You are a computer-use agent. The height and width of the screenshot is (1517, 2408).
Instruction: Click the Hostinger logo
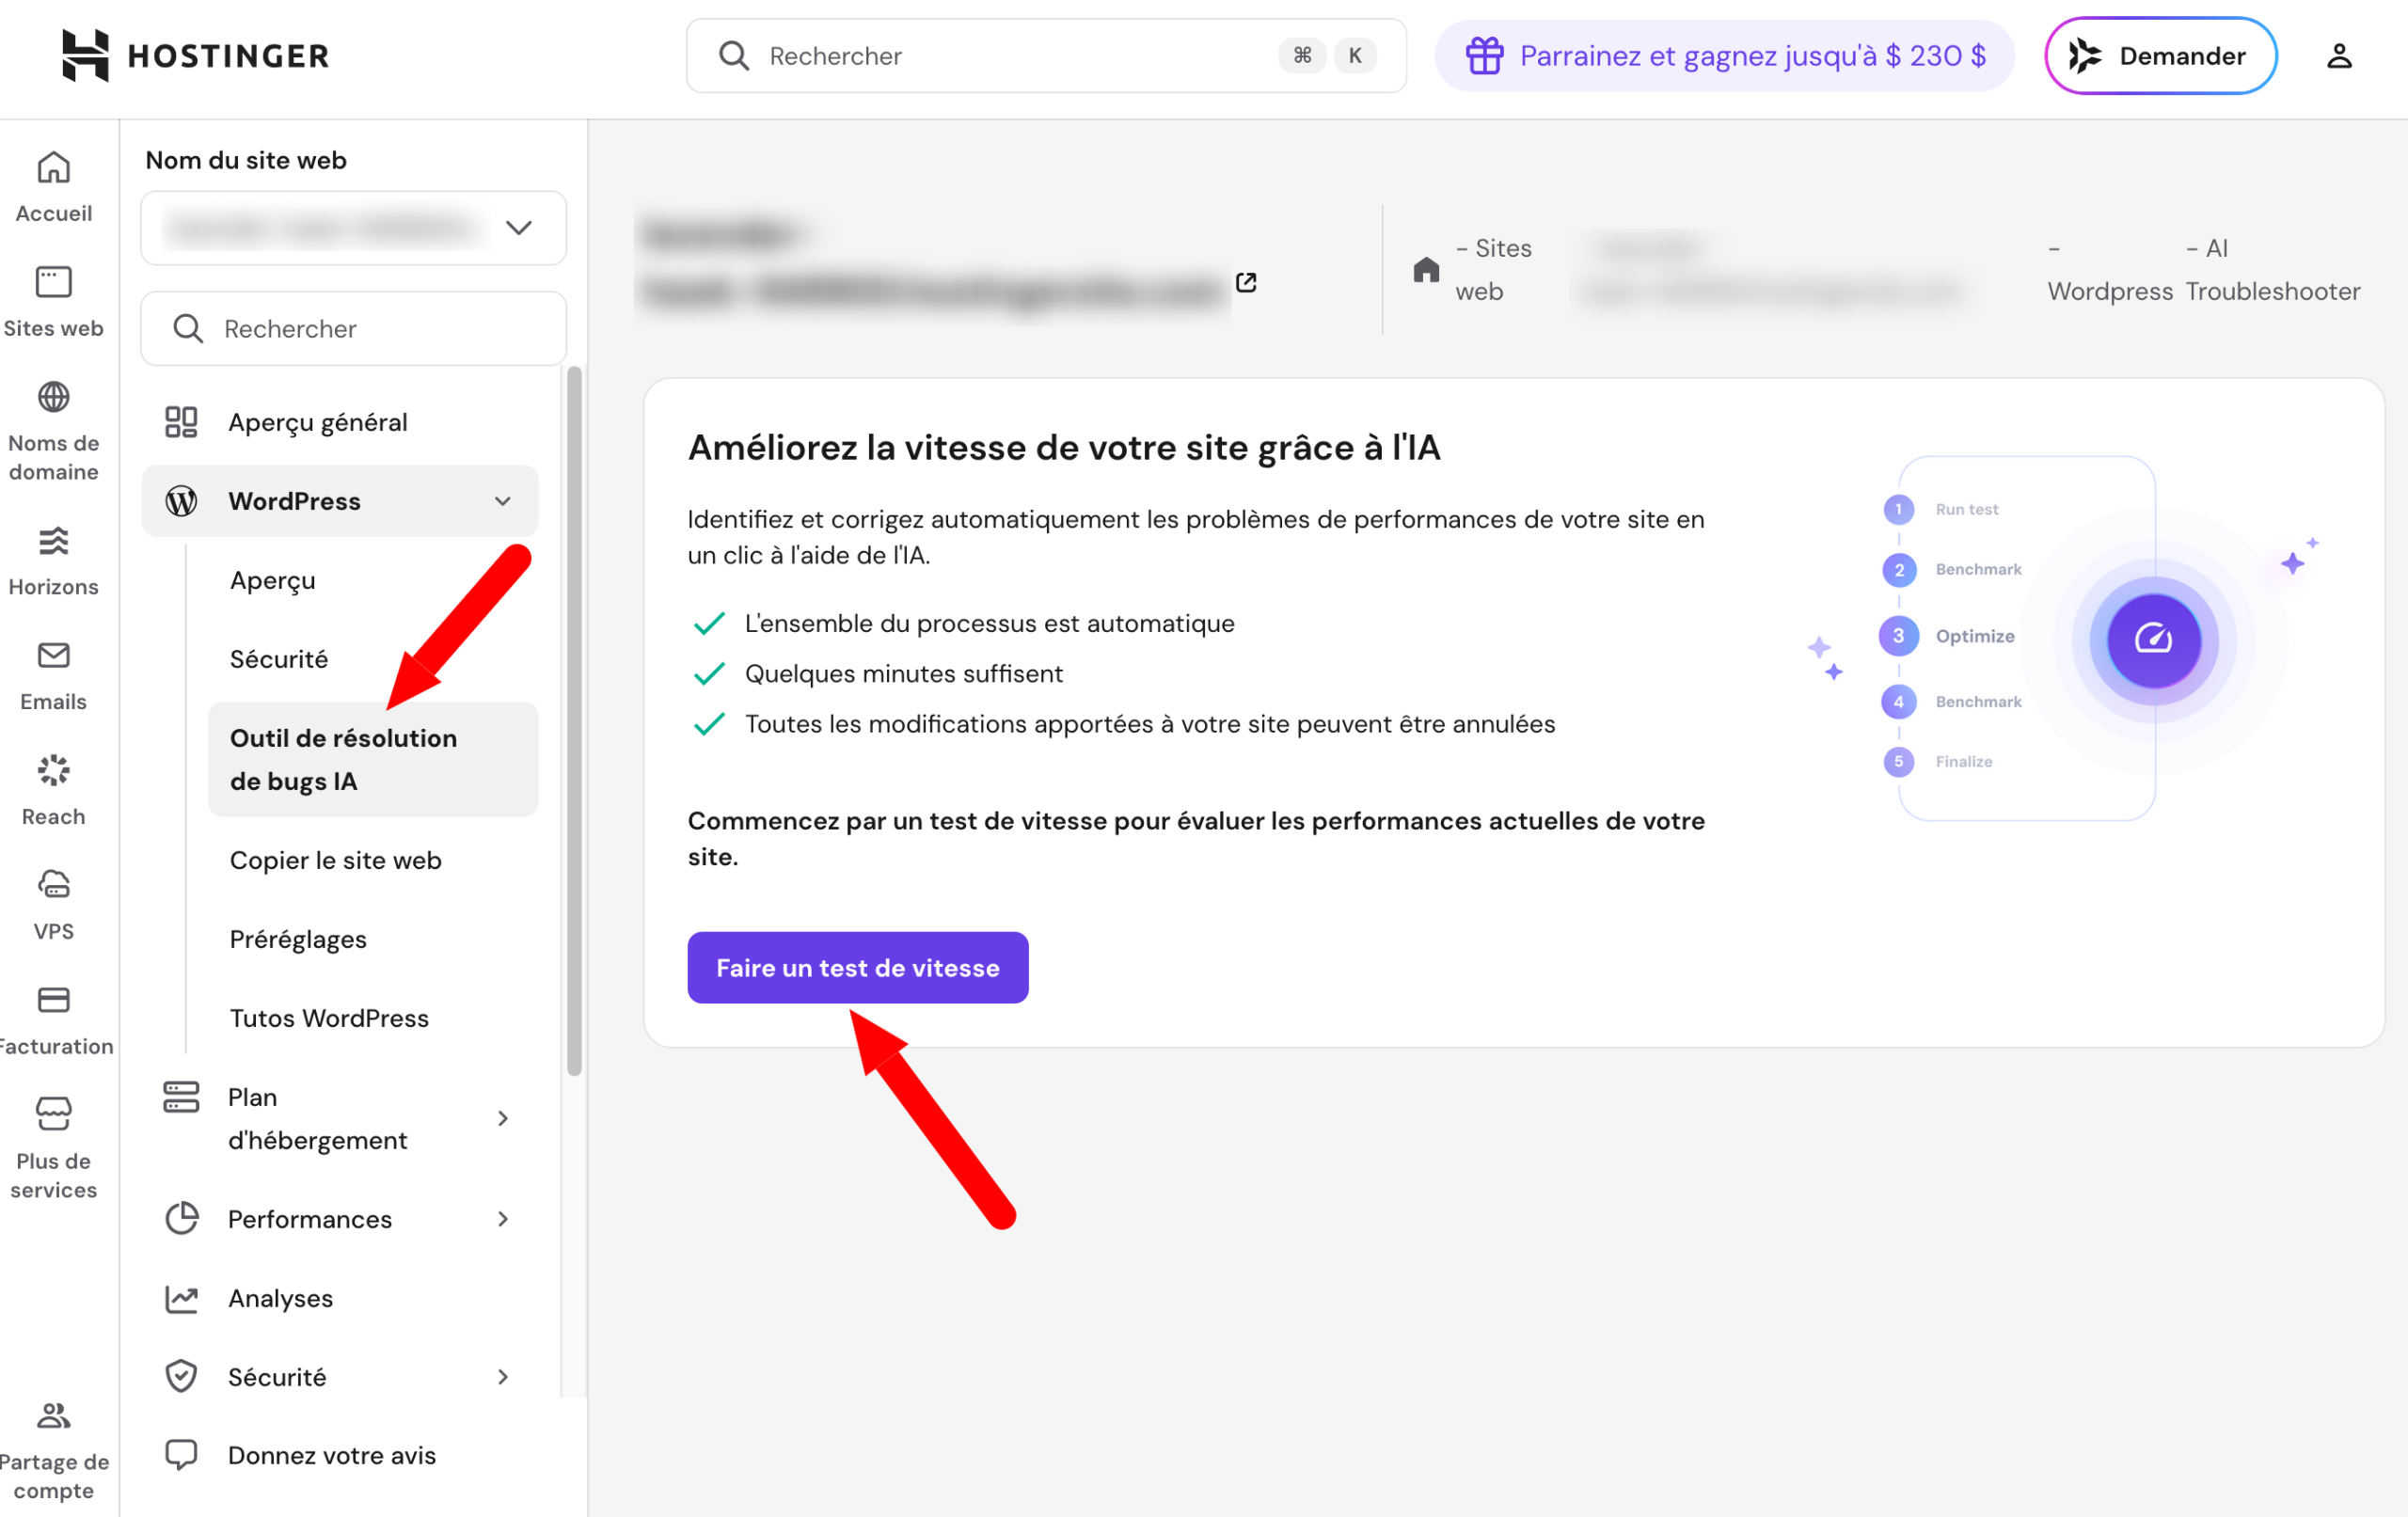[195, 55]
